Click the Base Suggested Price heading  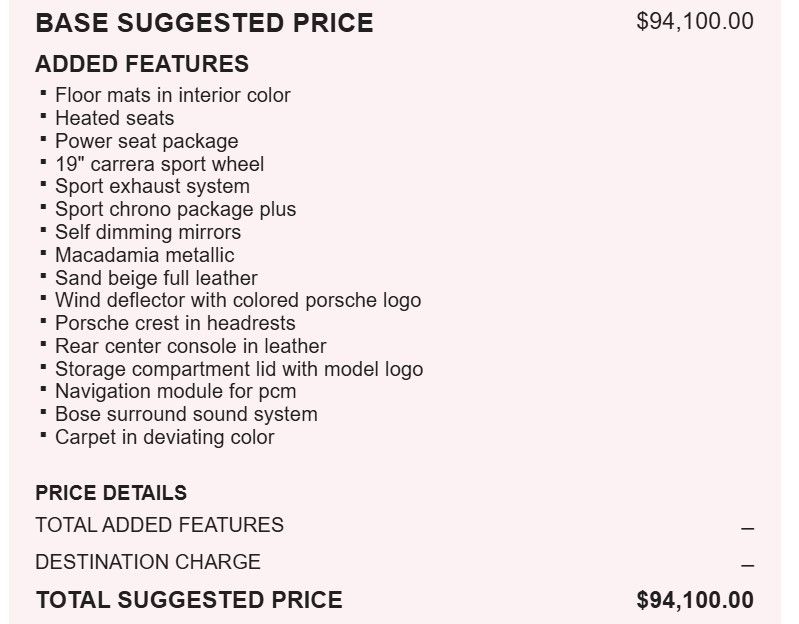(204, 23)
